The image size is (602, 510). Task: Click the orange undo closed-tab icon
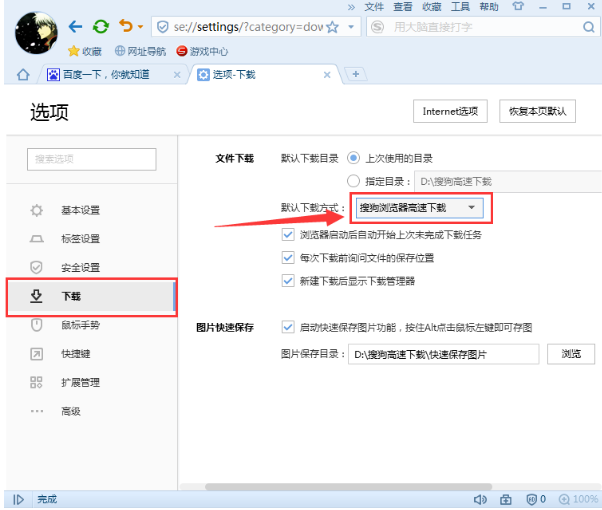(126, 26)
